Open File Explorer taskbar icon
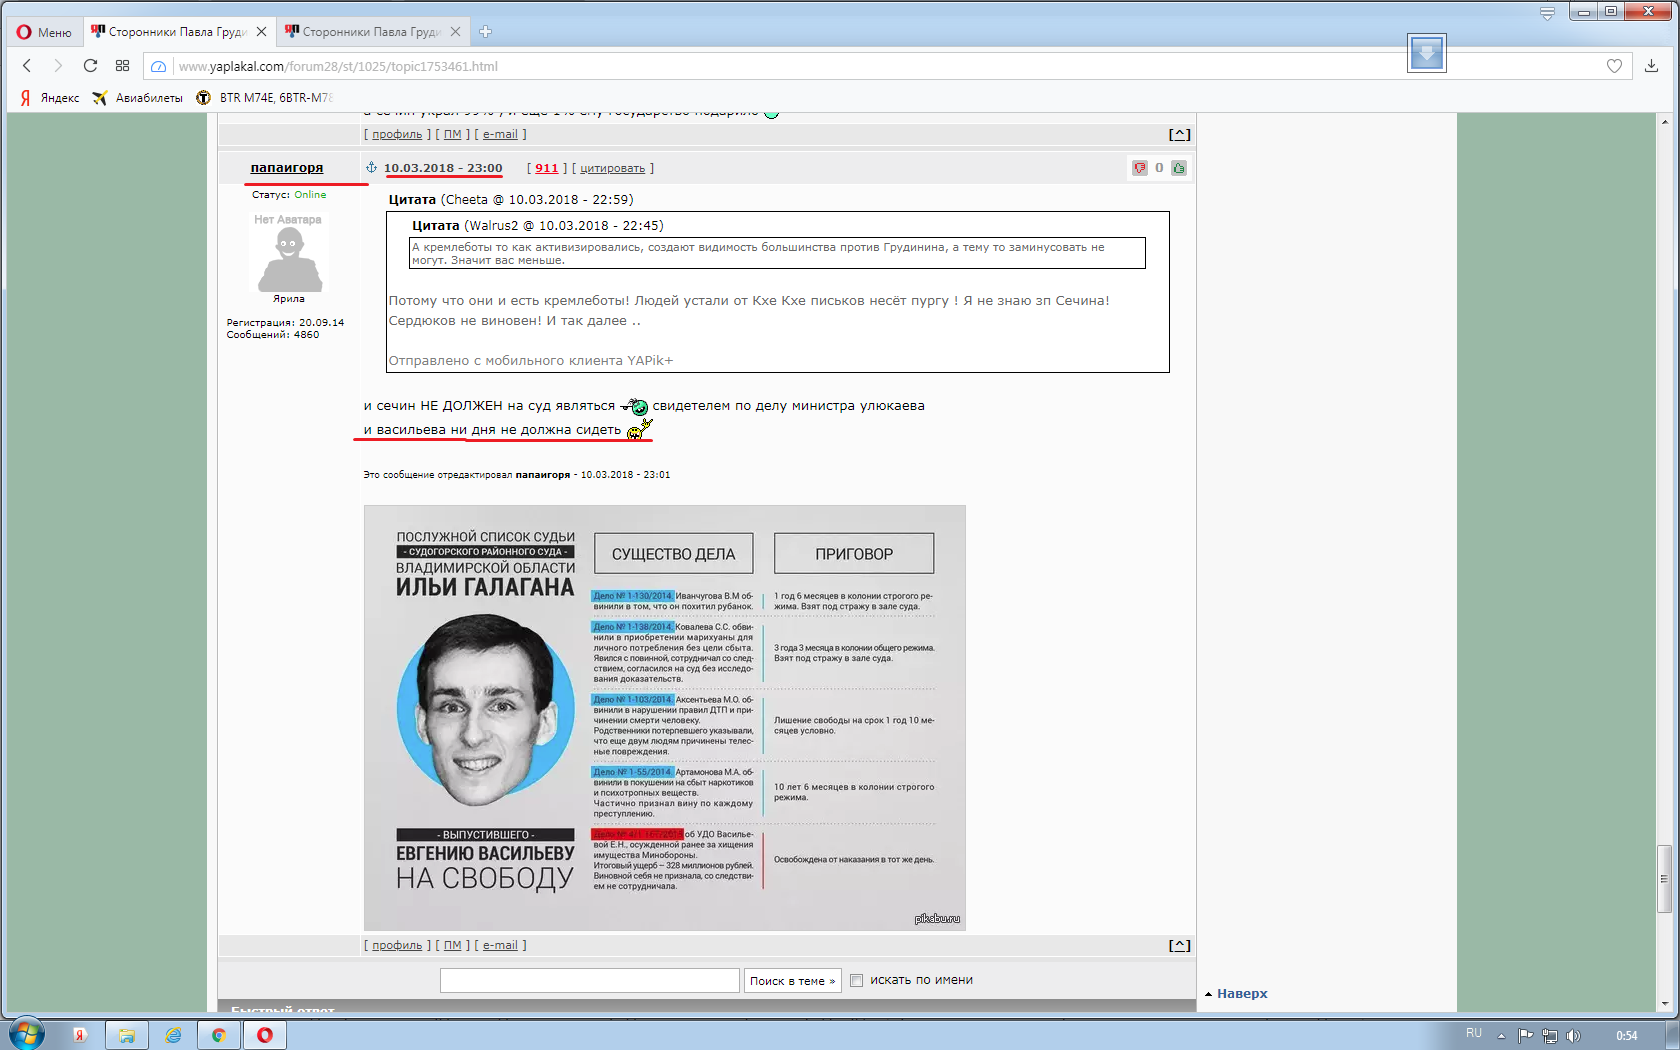 [127, 1035]
